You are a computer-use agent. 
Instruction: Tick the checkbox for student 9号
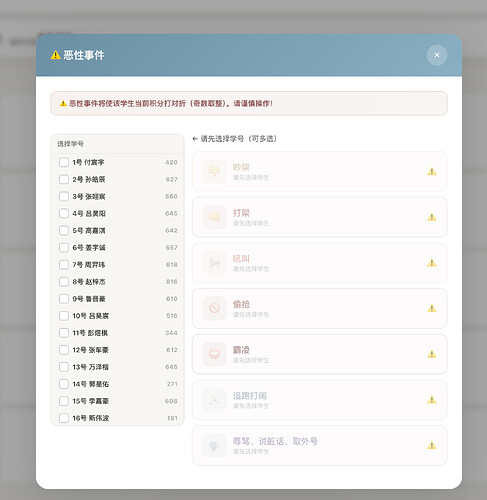point(64,299)
